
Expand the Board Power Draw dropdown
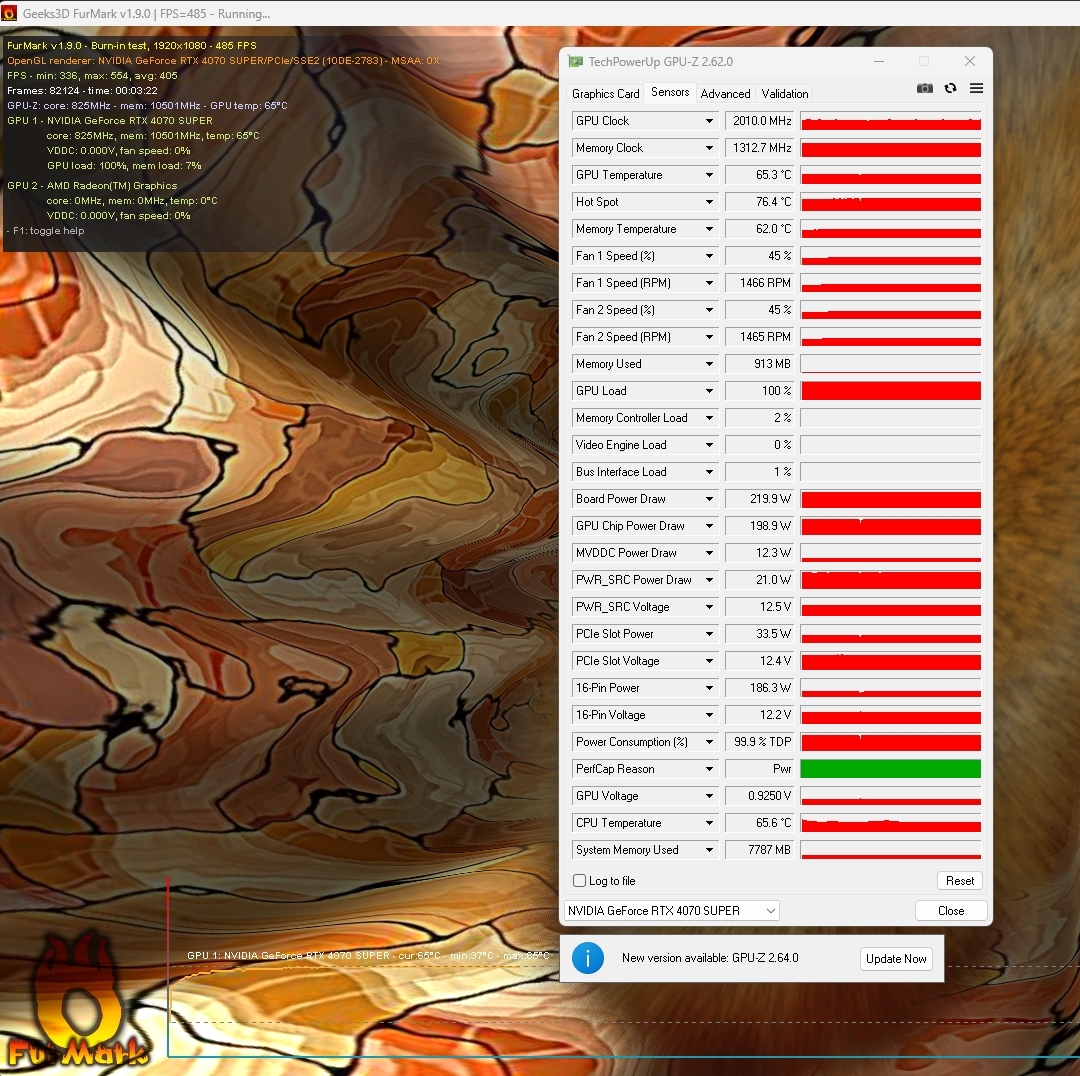709,499
